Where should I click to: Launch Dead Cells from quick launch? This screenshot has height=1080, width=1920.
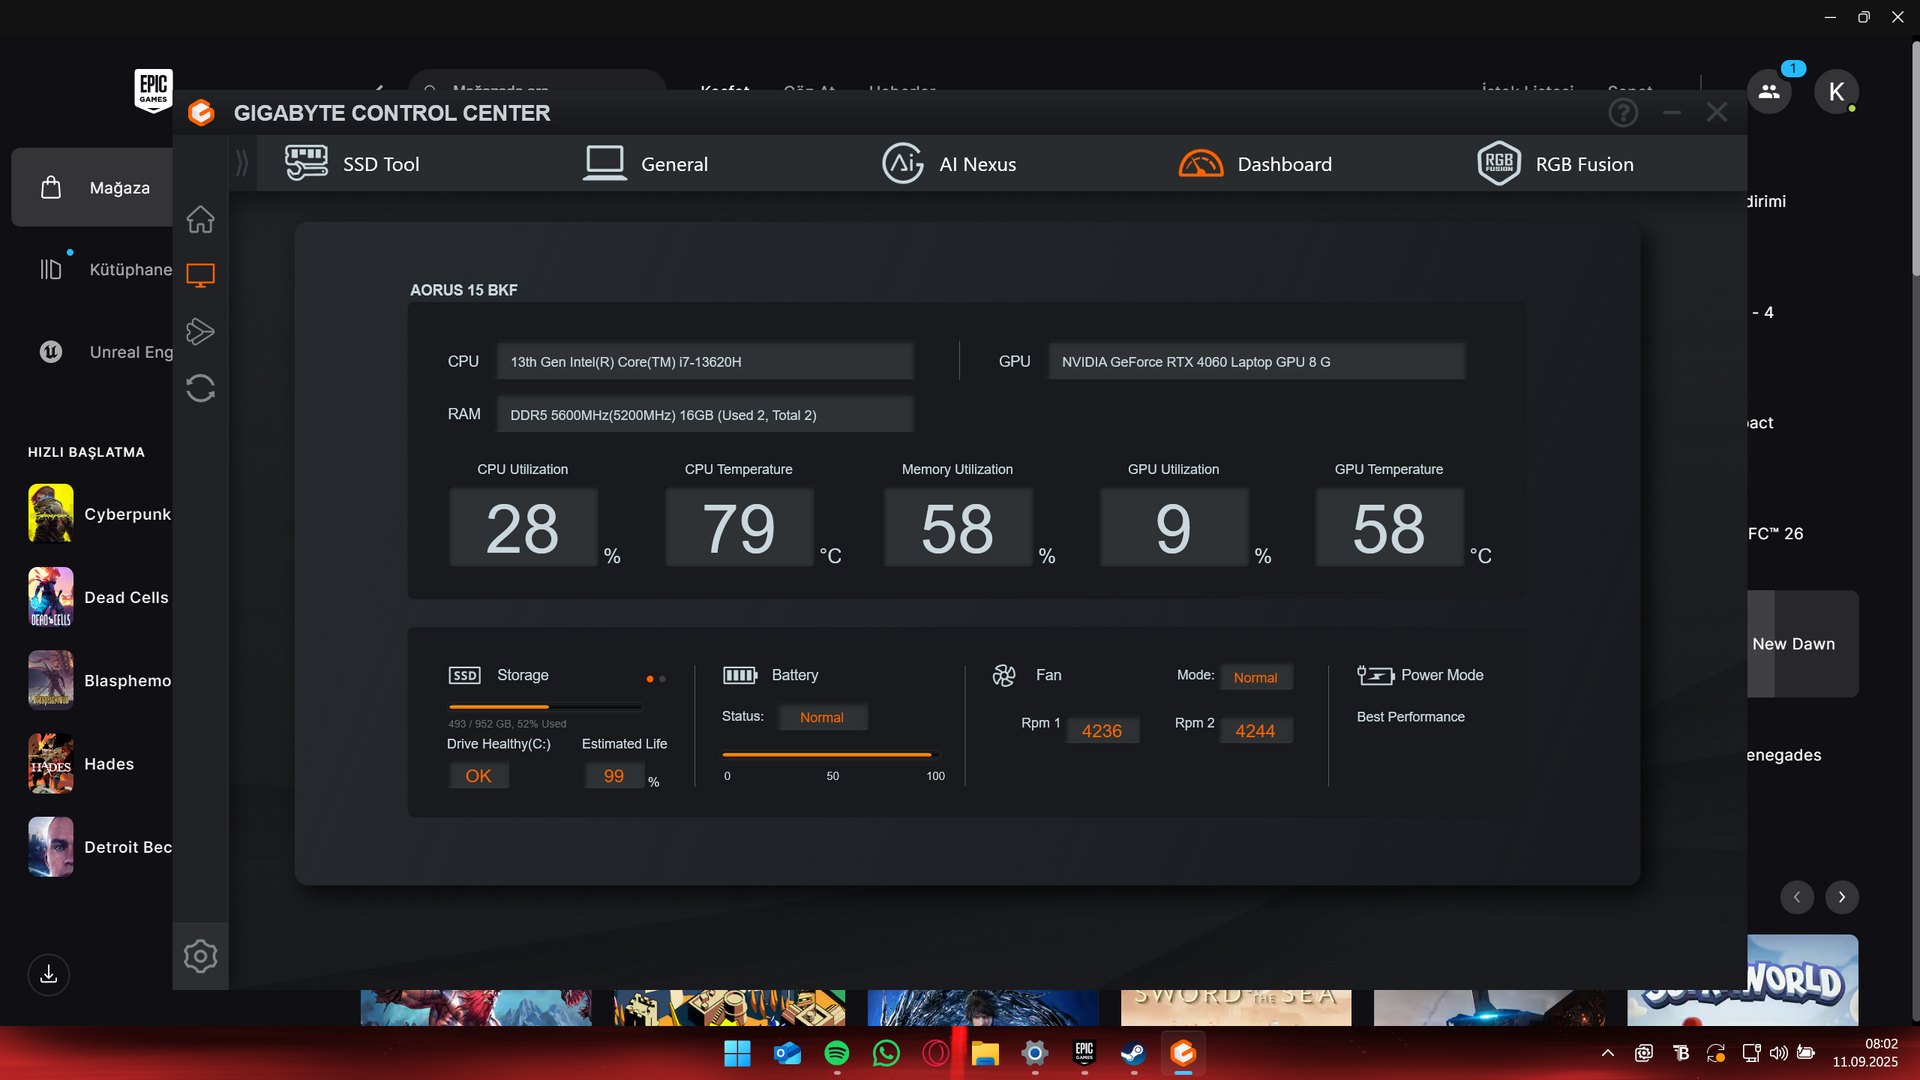click(99, 597)
